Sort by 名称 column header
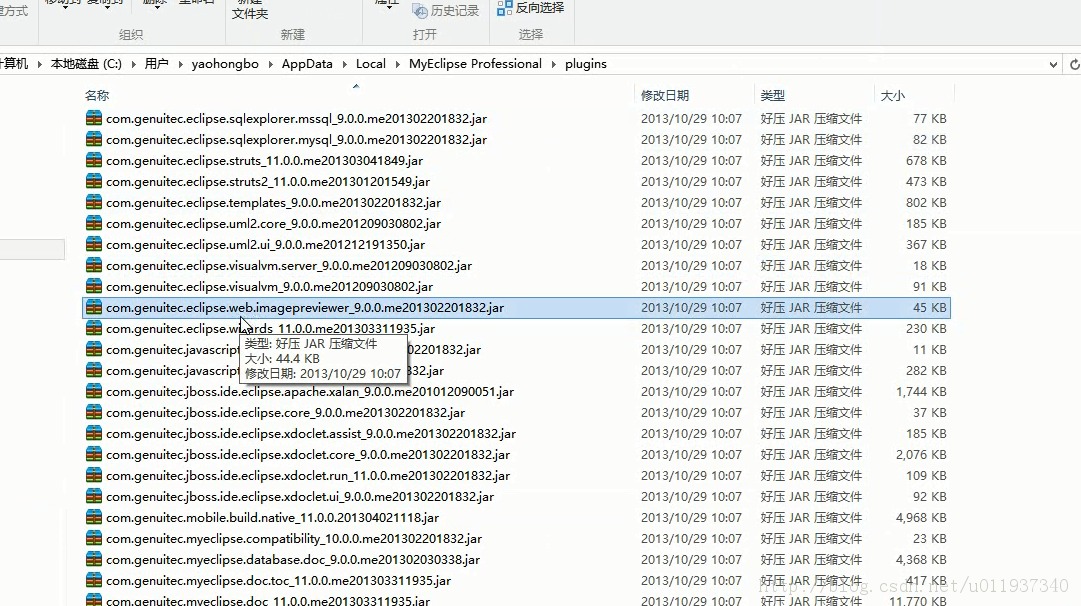 (x=97, y=95)
